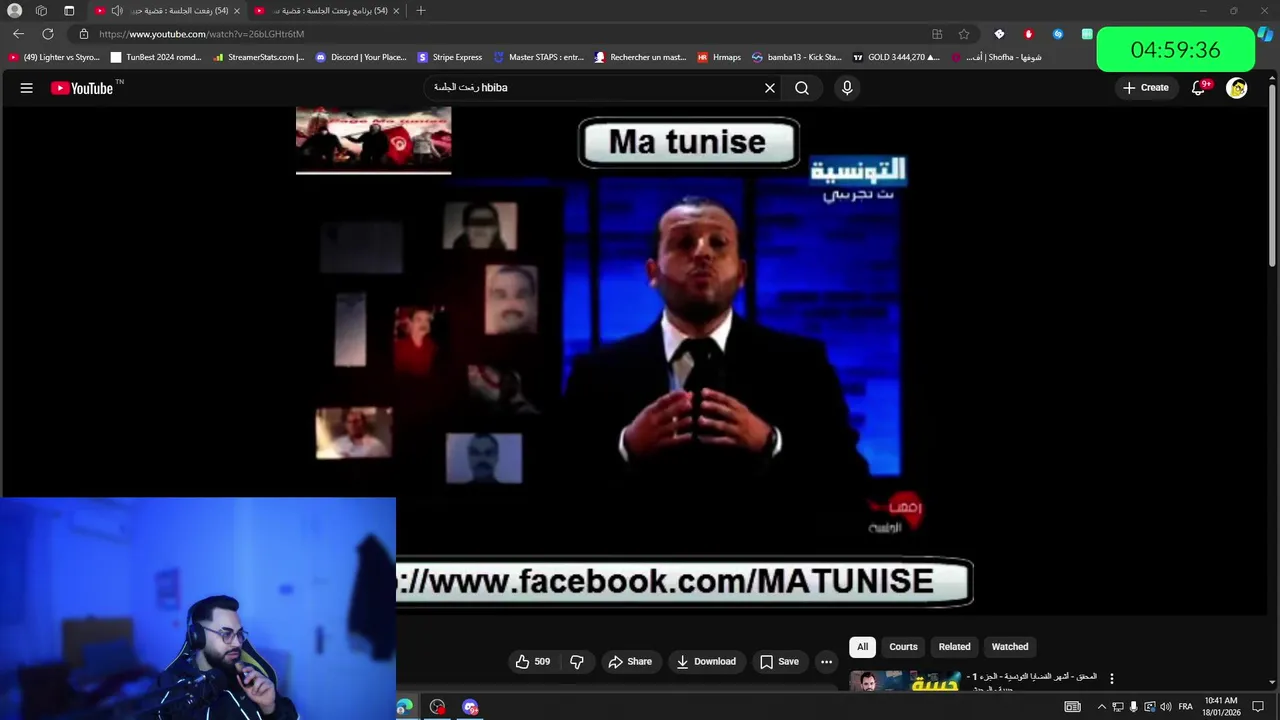
Task: Switch FRA keyboard language
Action: 1185,707
